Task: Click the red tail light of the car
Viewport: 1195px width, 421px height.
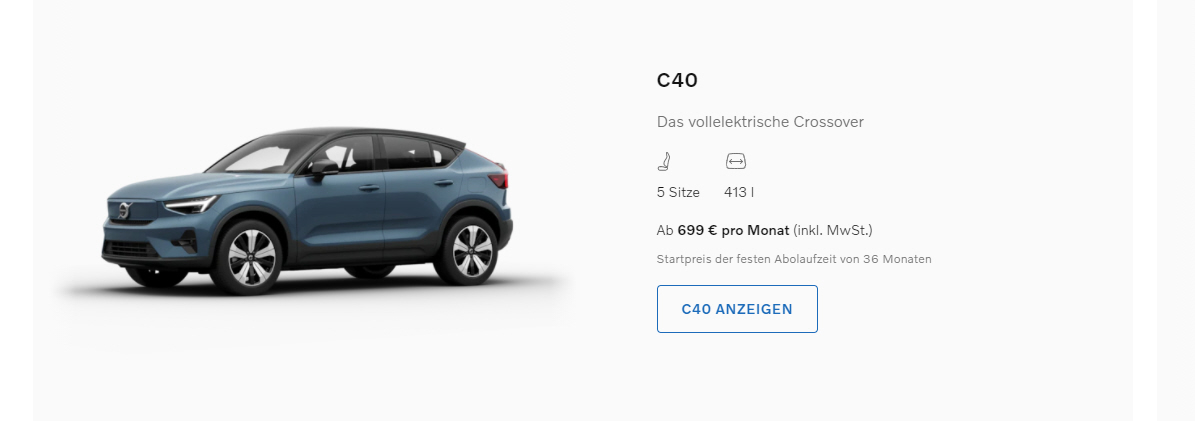Action: (498, 179)
